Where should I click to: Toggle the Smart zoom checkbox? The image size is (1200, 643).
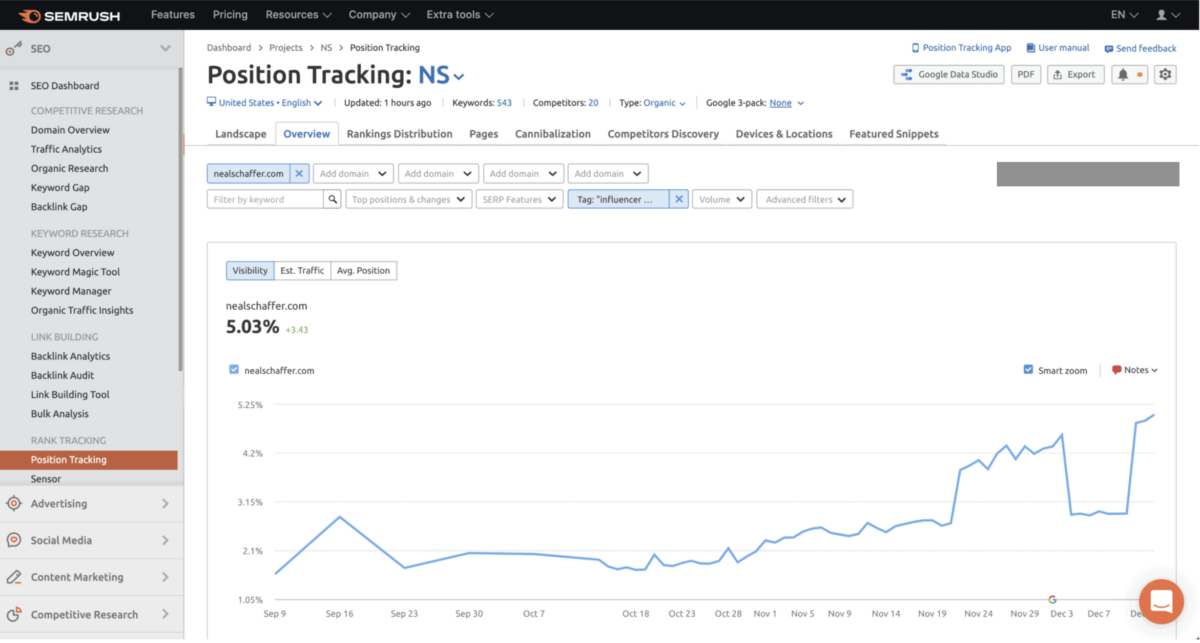pyautogui.click(x=1028, y=370)
